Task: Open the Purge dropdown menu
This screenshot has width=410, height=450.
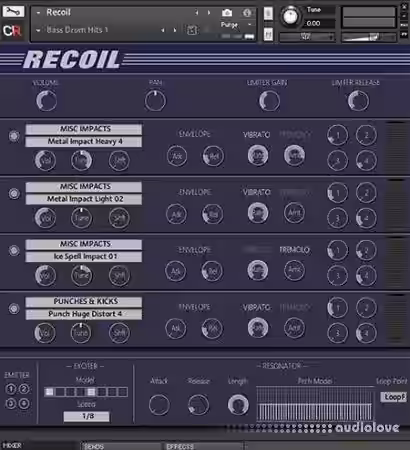Action: (235, 25)
